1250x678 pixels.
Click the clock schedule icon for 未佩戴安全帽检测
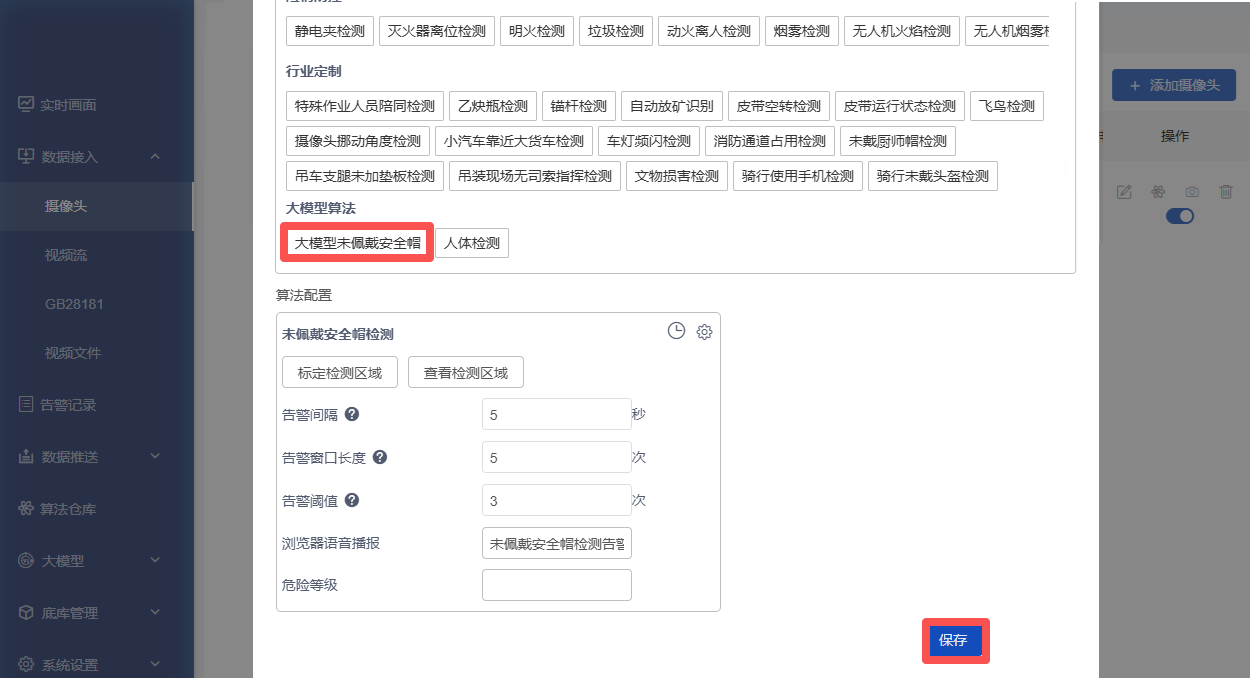(x=676, y=332)
